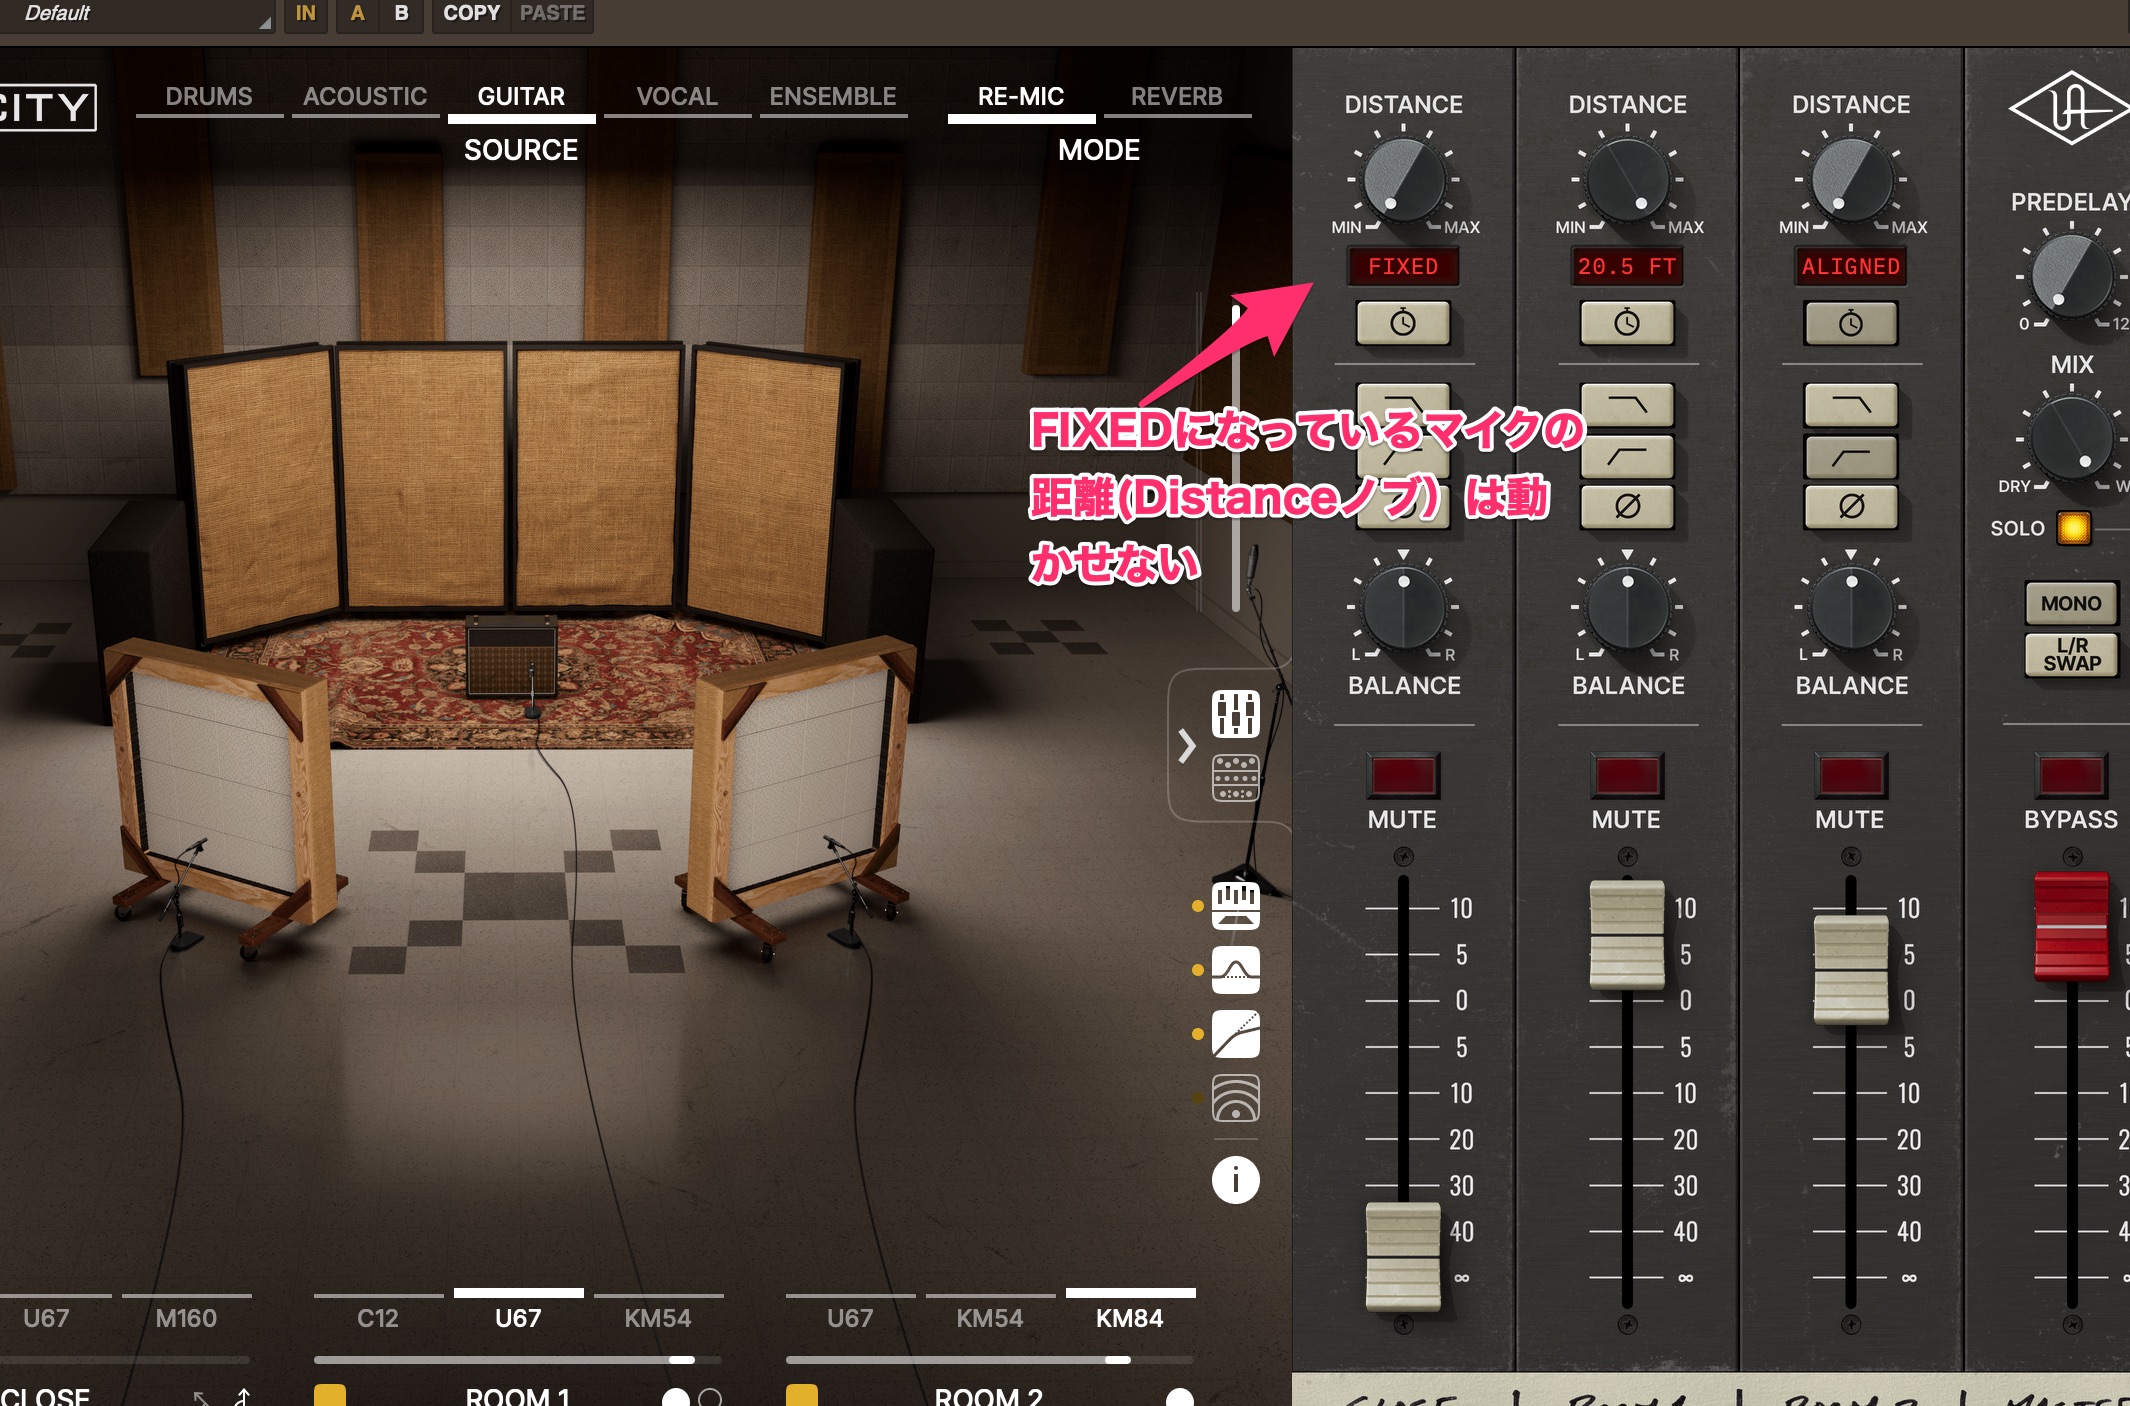Click the red master fader
The image size is (2130, 1406).
2071,925
